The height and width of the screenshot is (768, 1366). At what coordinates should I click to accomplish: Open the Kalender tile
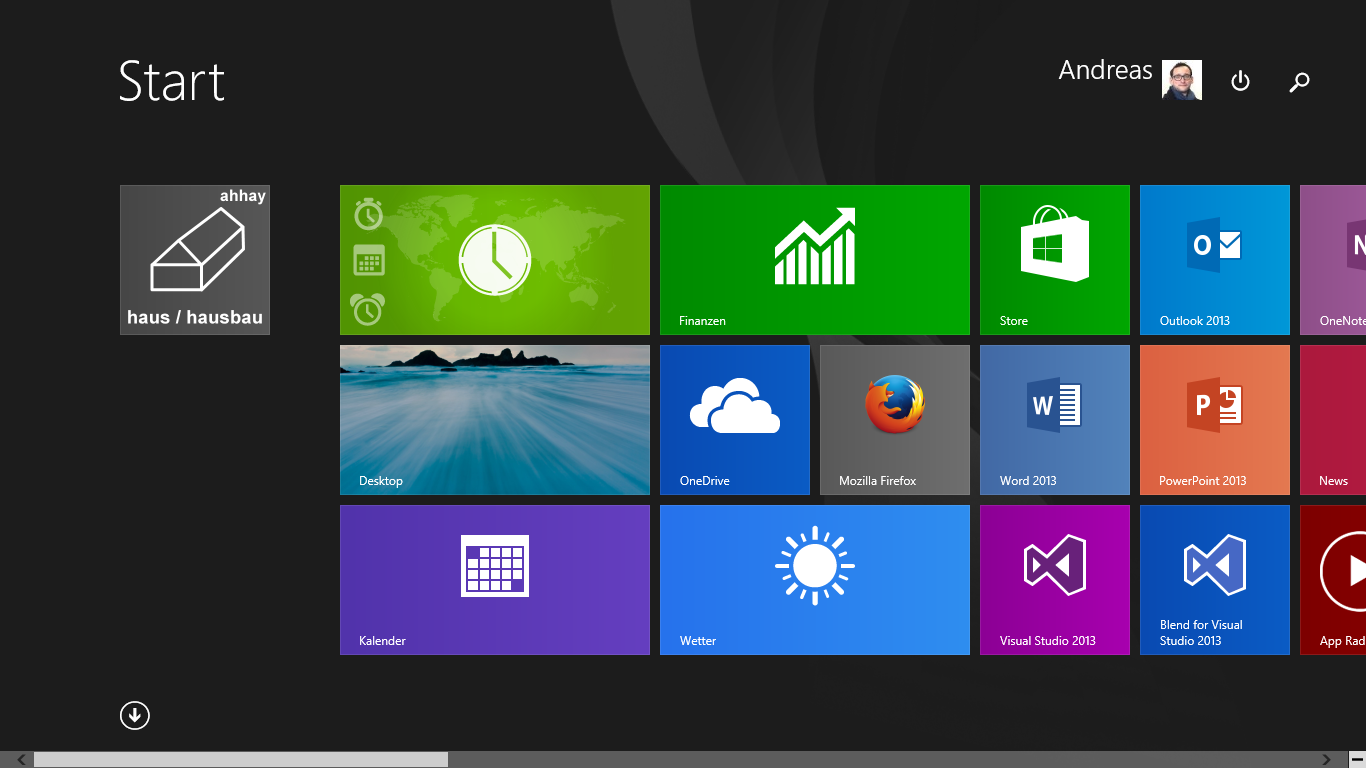(x=495, y=580)
